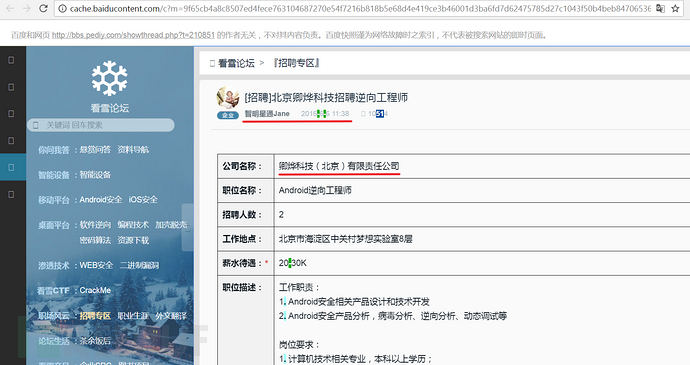
Task: Click the post title 北京卿烨科技招聘逆向工程师
Action: click(x=326, y=97)
